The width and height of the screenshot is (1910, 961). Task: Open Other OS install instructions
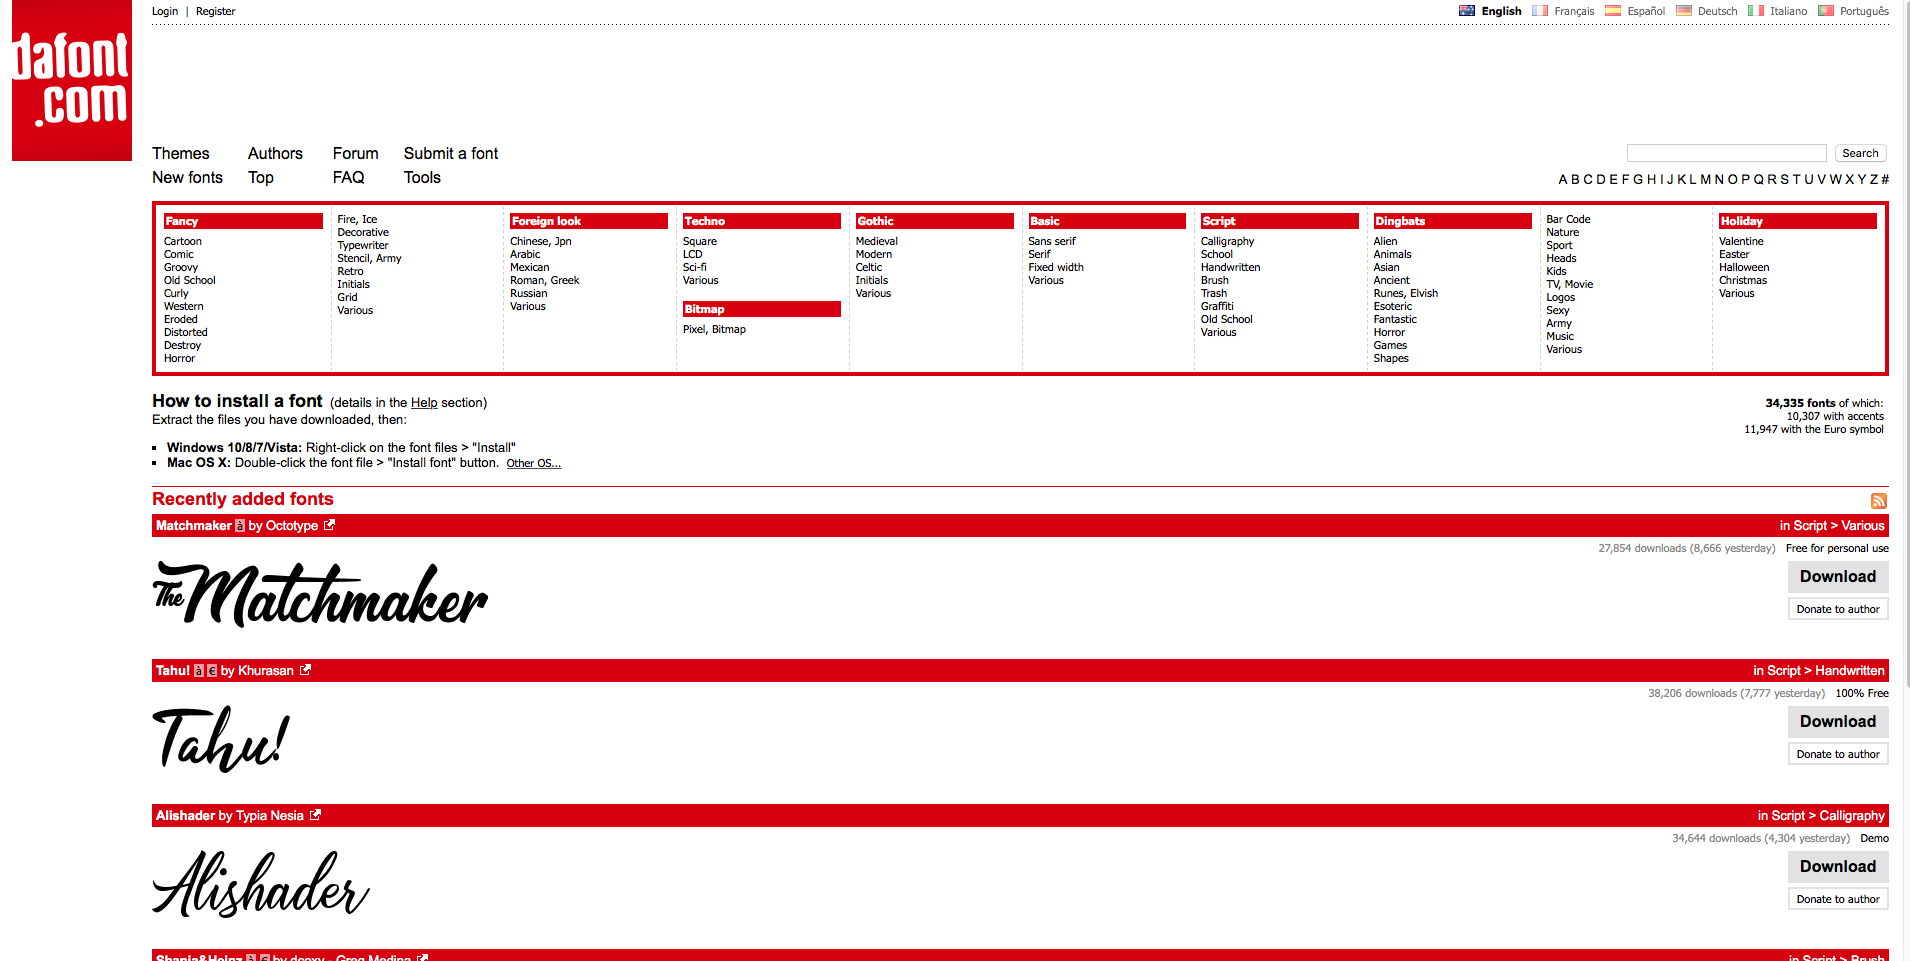click(x=533, y=463)
